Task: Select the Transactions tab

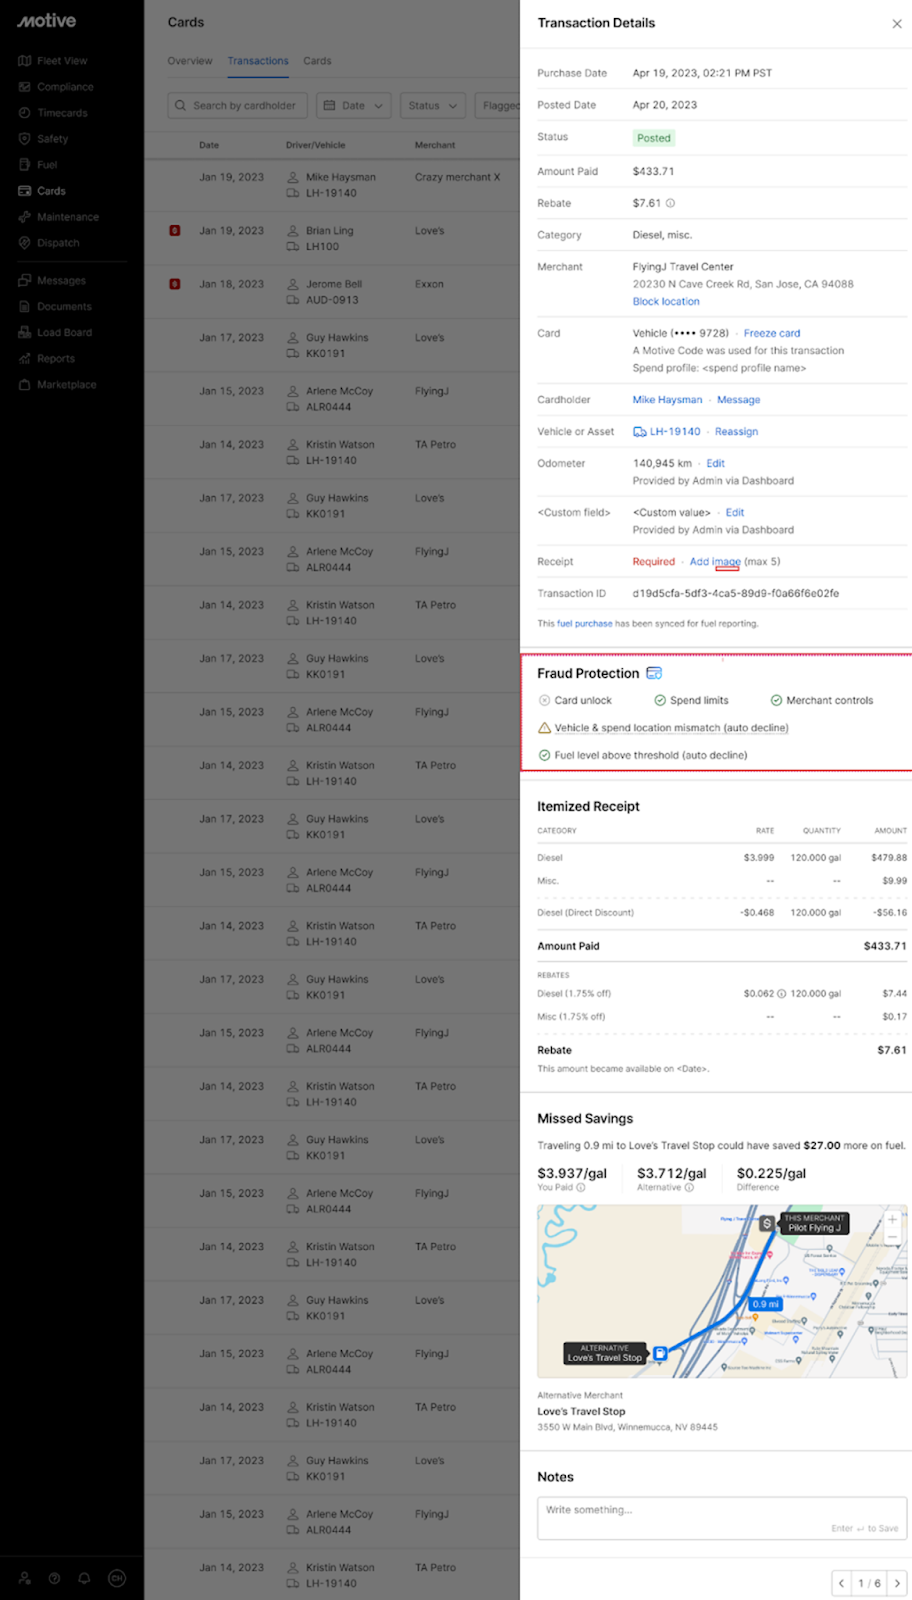Action: (x=258, y=61)
